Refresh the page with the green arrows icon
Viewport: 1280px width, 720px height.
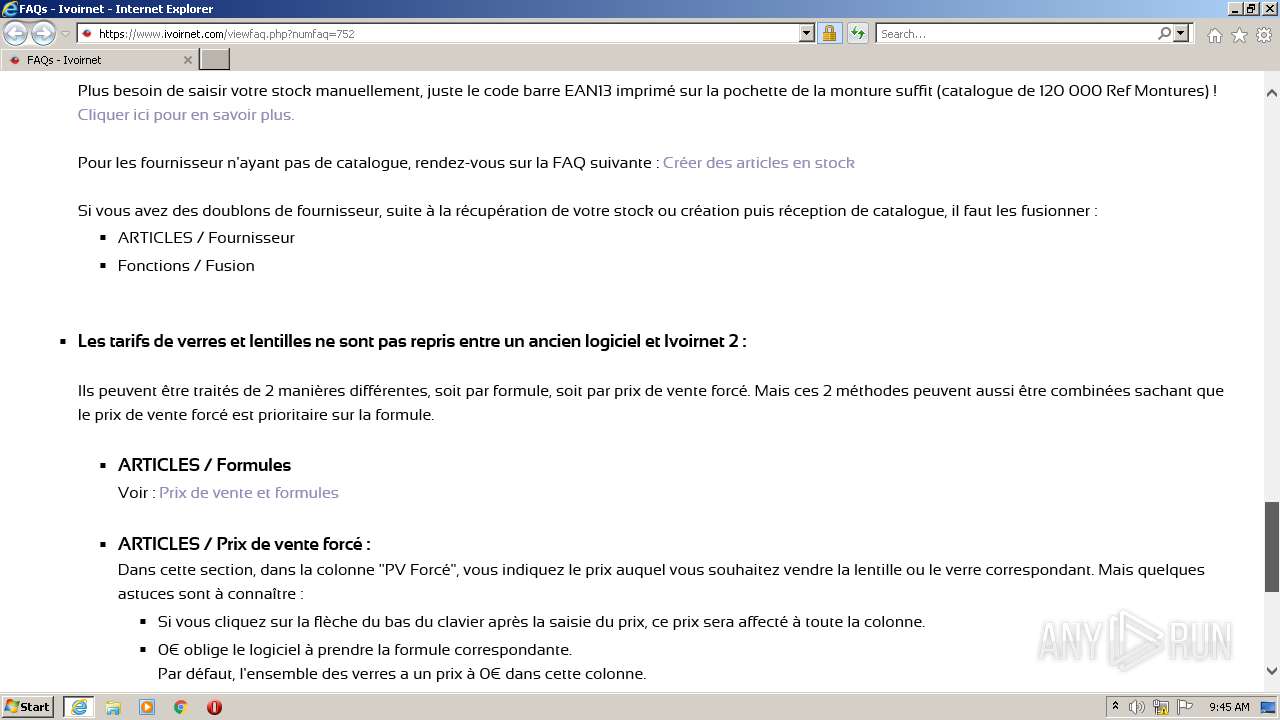[x=857, y=33]
